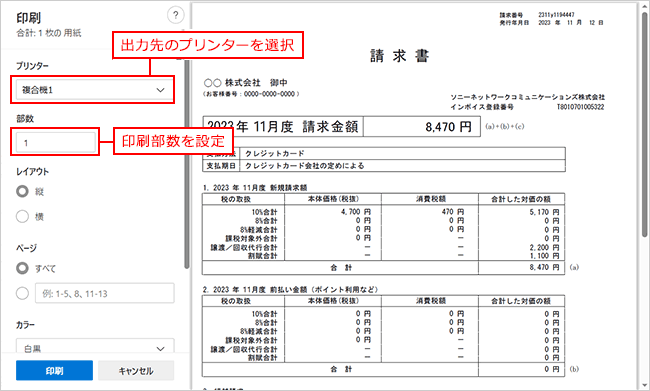Click the 合計: 1 枚の用紙 summary text
650x391 pixels.
(x=49, y=33)
